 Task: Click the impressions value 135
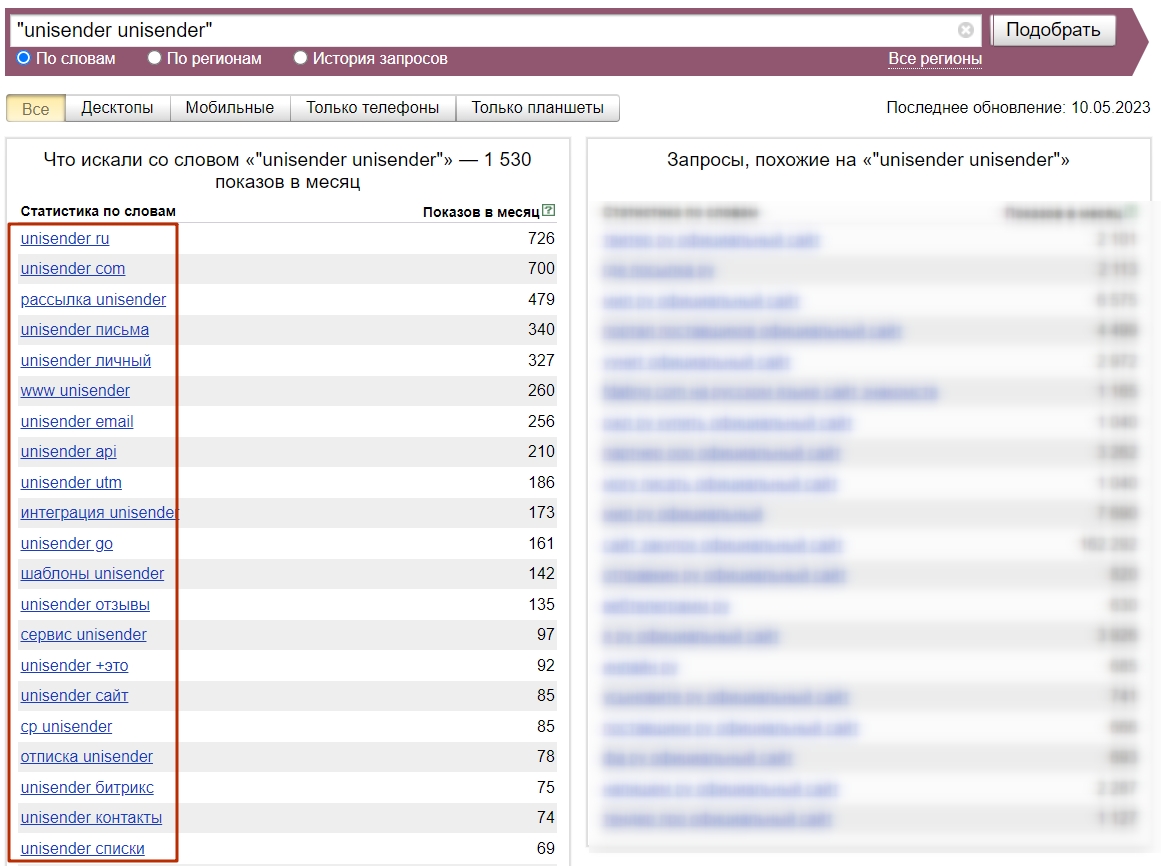[541, 605]
